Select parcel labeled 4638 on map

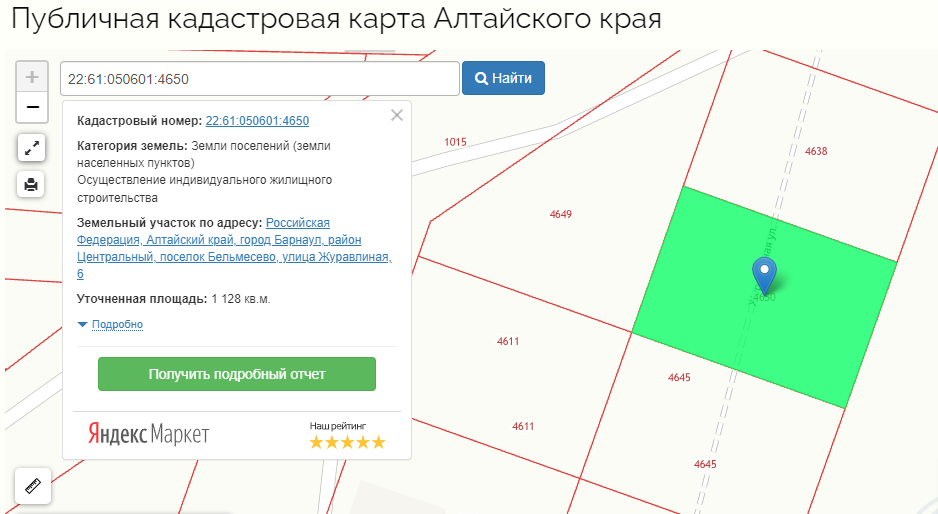click(816, 151)
